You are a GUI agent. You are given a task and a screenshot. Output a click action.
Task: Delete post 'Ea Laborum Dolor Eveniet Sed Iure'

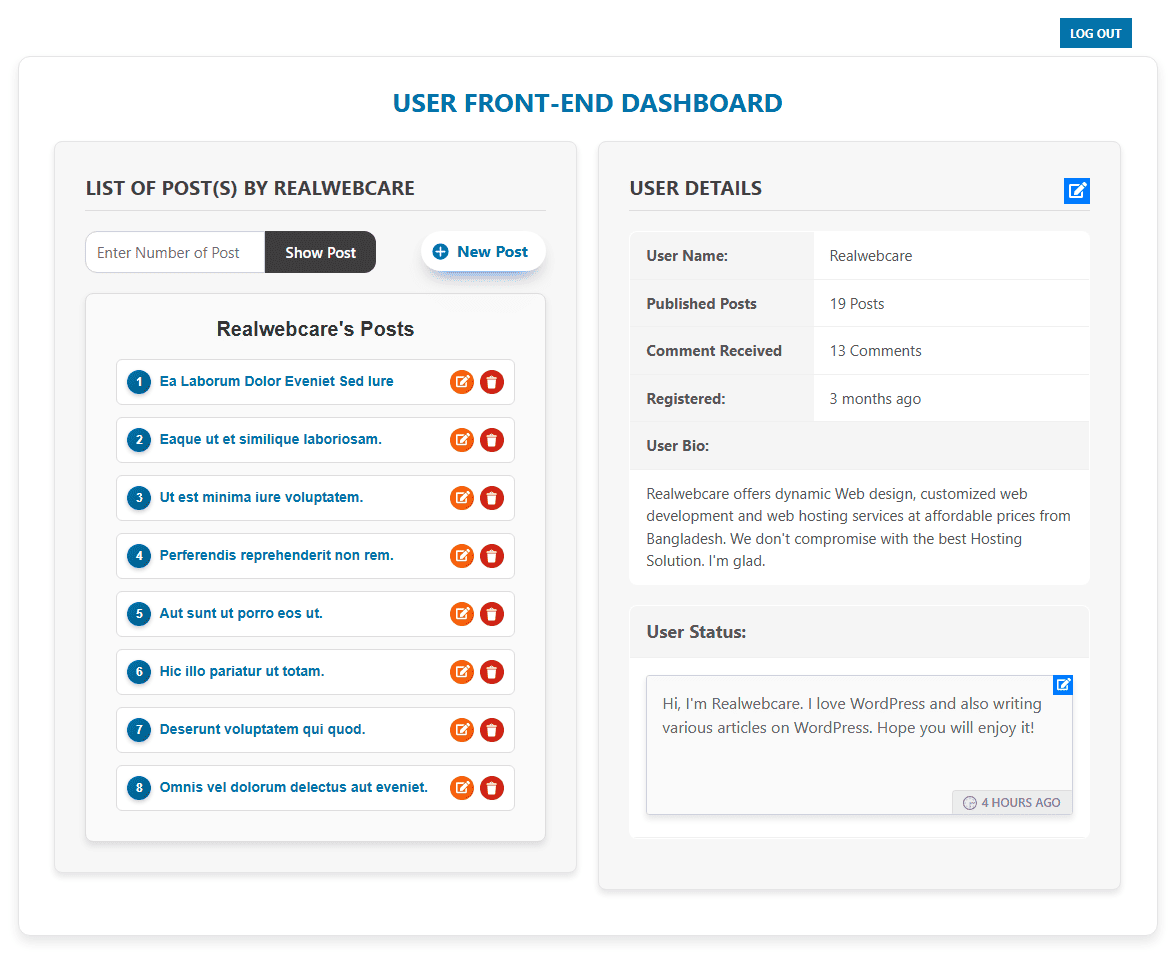pos(491,382)
